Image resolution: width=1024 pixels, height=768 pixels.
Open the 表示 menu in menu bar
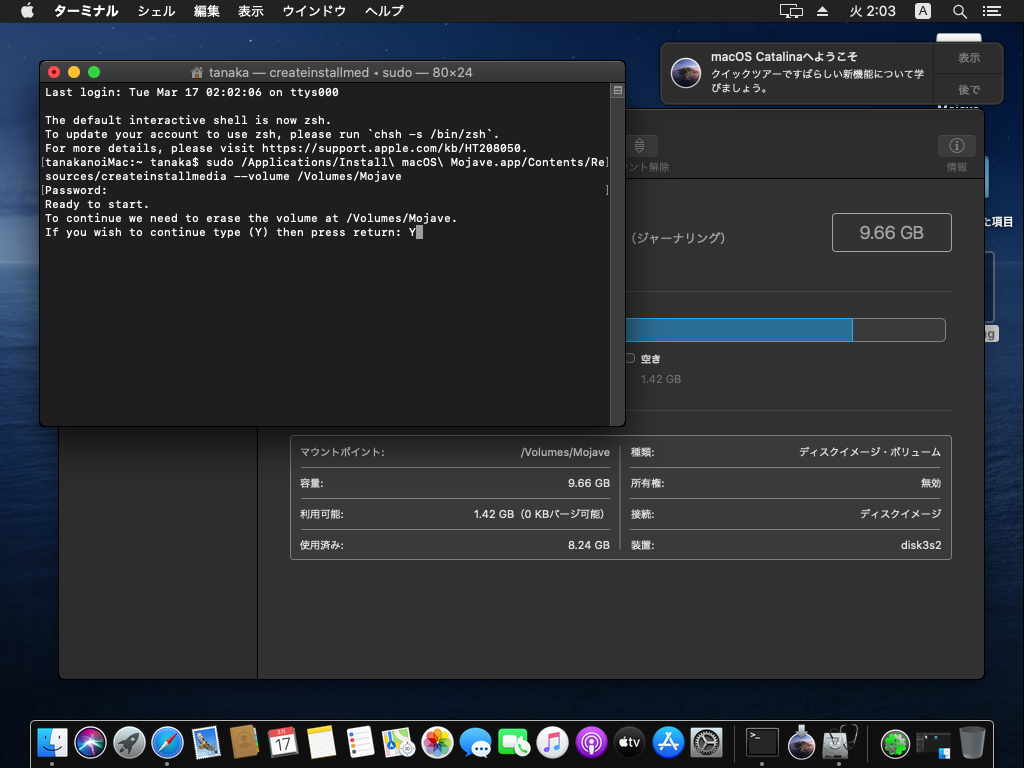(x=251, y=11)
